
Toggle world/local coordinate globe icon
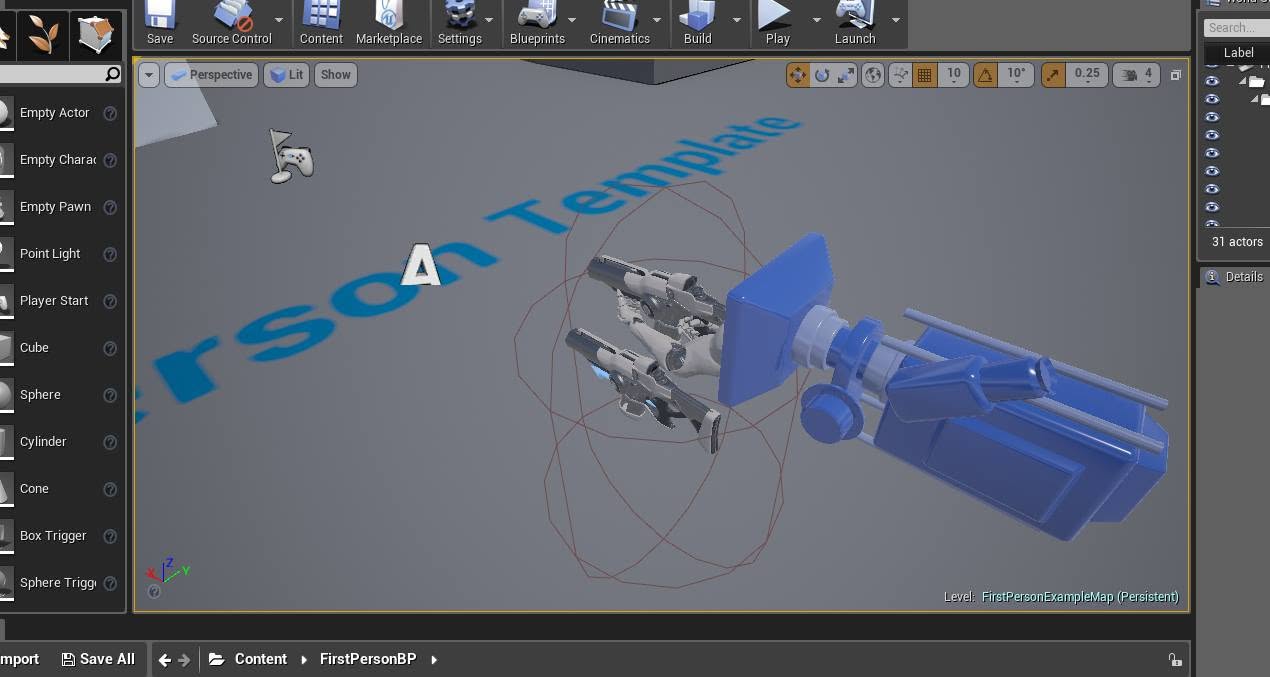point(873,75)
